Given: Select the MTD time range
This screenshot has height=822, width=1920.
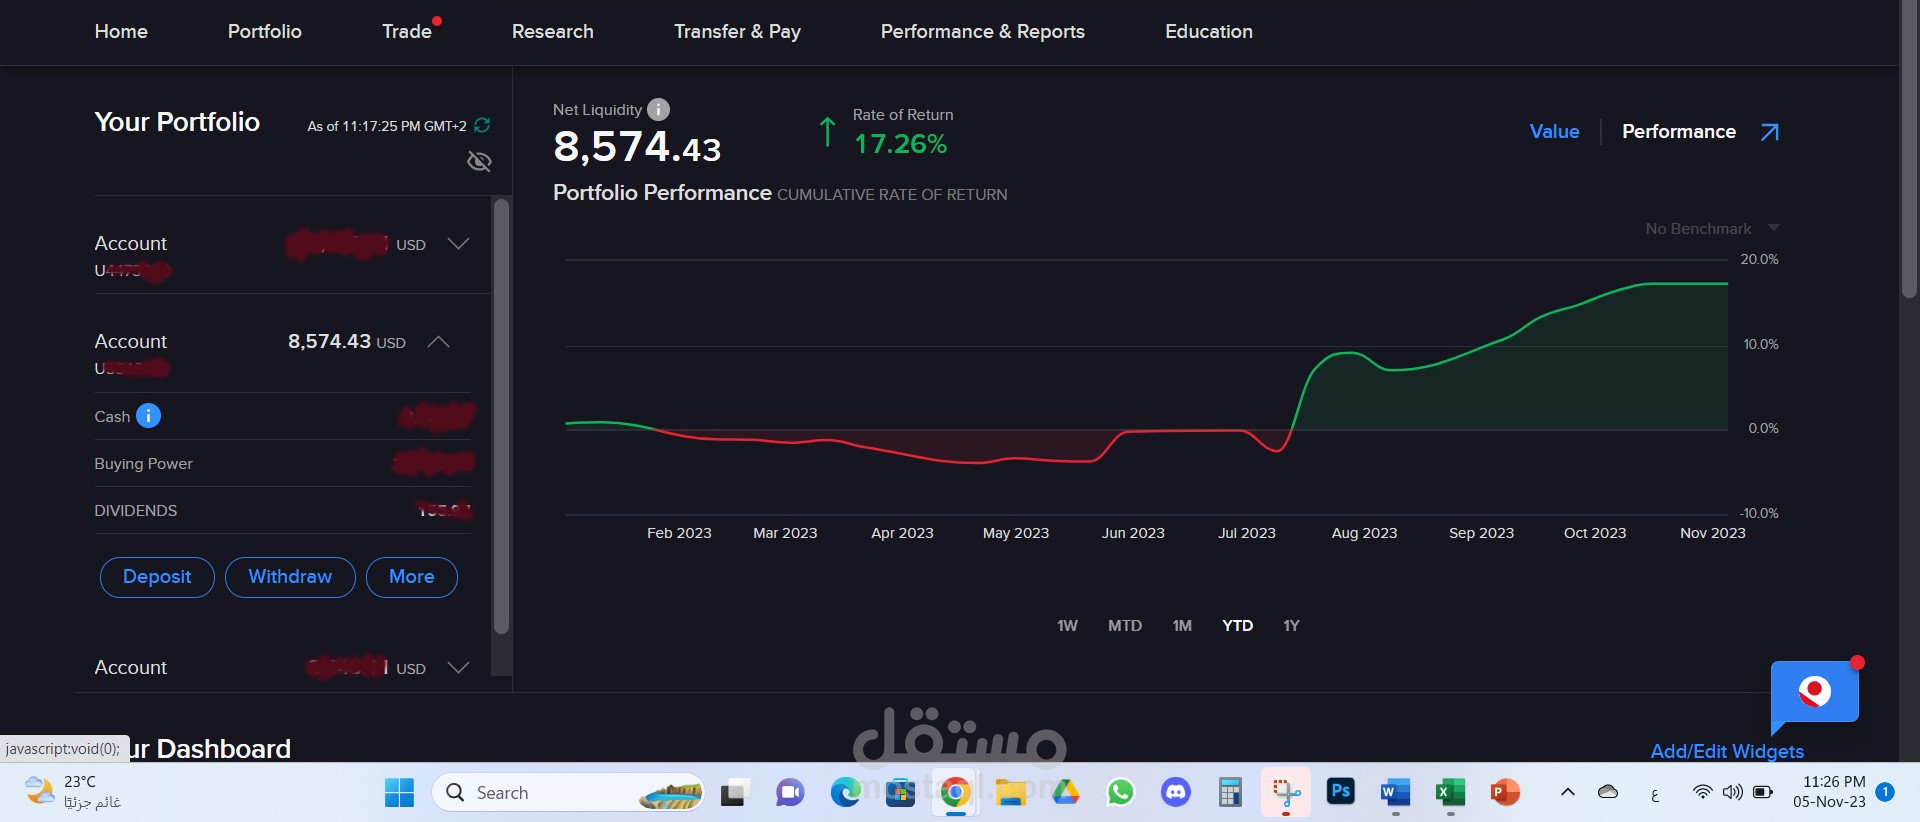Looking at the screenshot, I should pyautogui.click(x=1124, y=625).
